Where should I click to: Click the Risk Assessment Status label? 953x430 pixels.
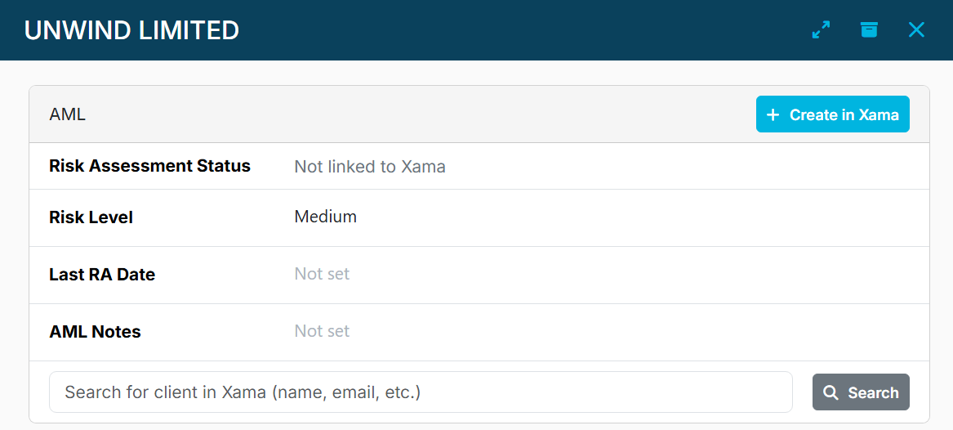pos(150,166)
